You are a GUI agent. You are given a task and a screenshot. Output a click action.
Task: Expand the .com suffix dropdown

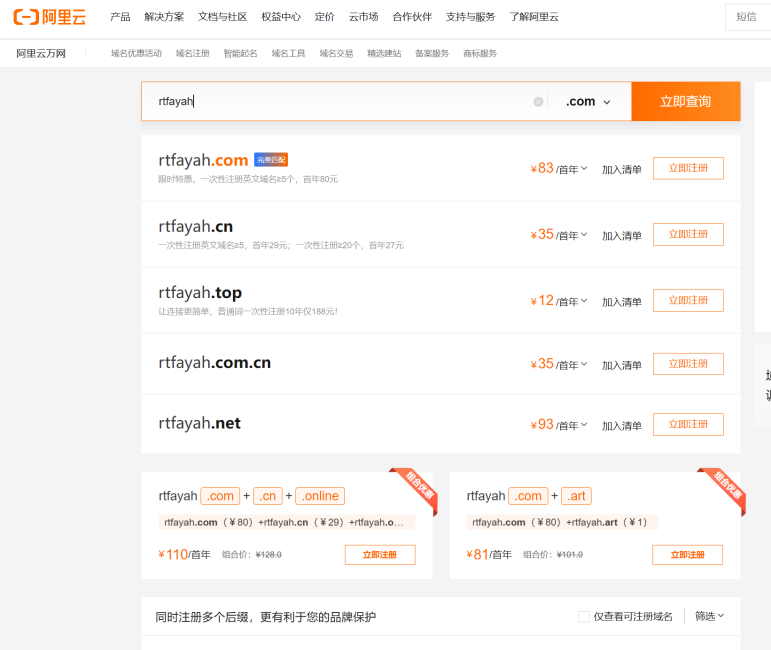point(589,102)
